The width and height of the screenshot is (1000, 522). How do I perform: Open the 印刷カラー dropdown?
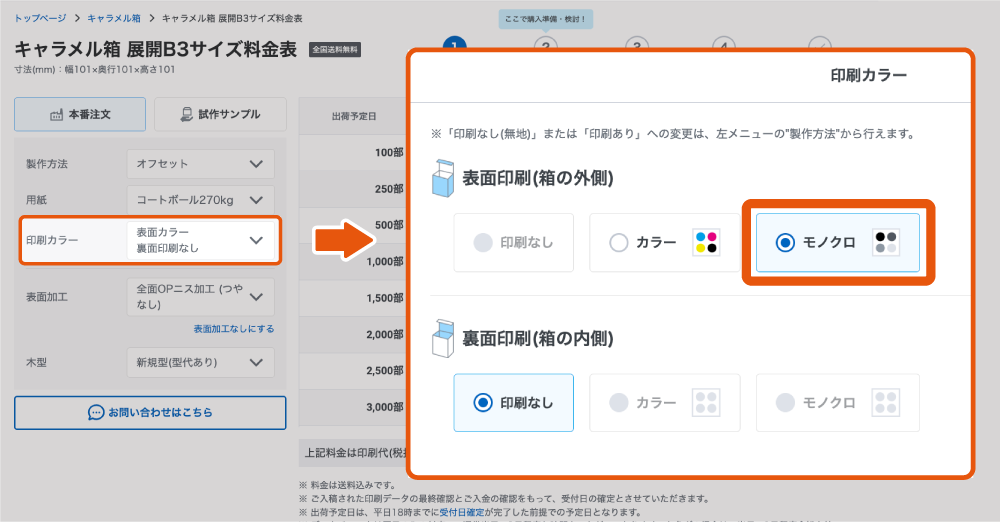pos(200,240)
